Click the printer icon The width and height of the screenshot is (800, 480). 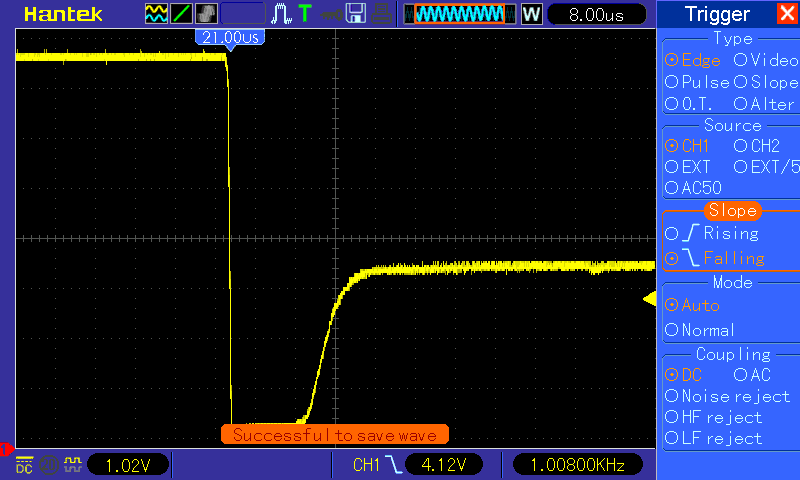coord(381,14)
